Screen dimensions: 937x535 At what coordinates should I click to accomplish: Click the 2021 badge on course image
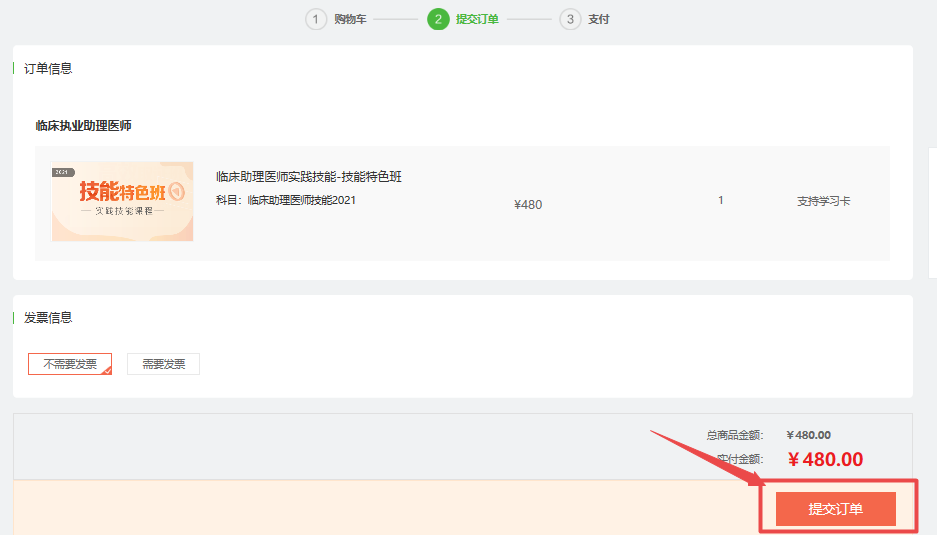pos(65,172)
